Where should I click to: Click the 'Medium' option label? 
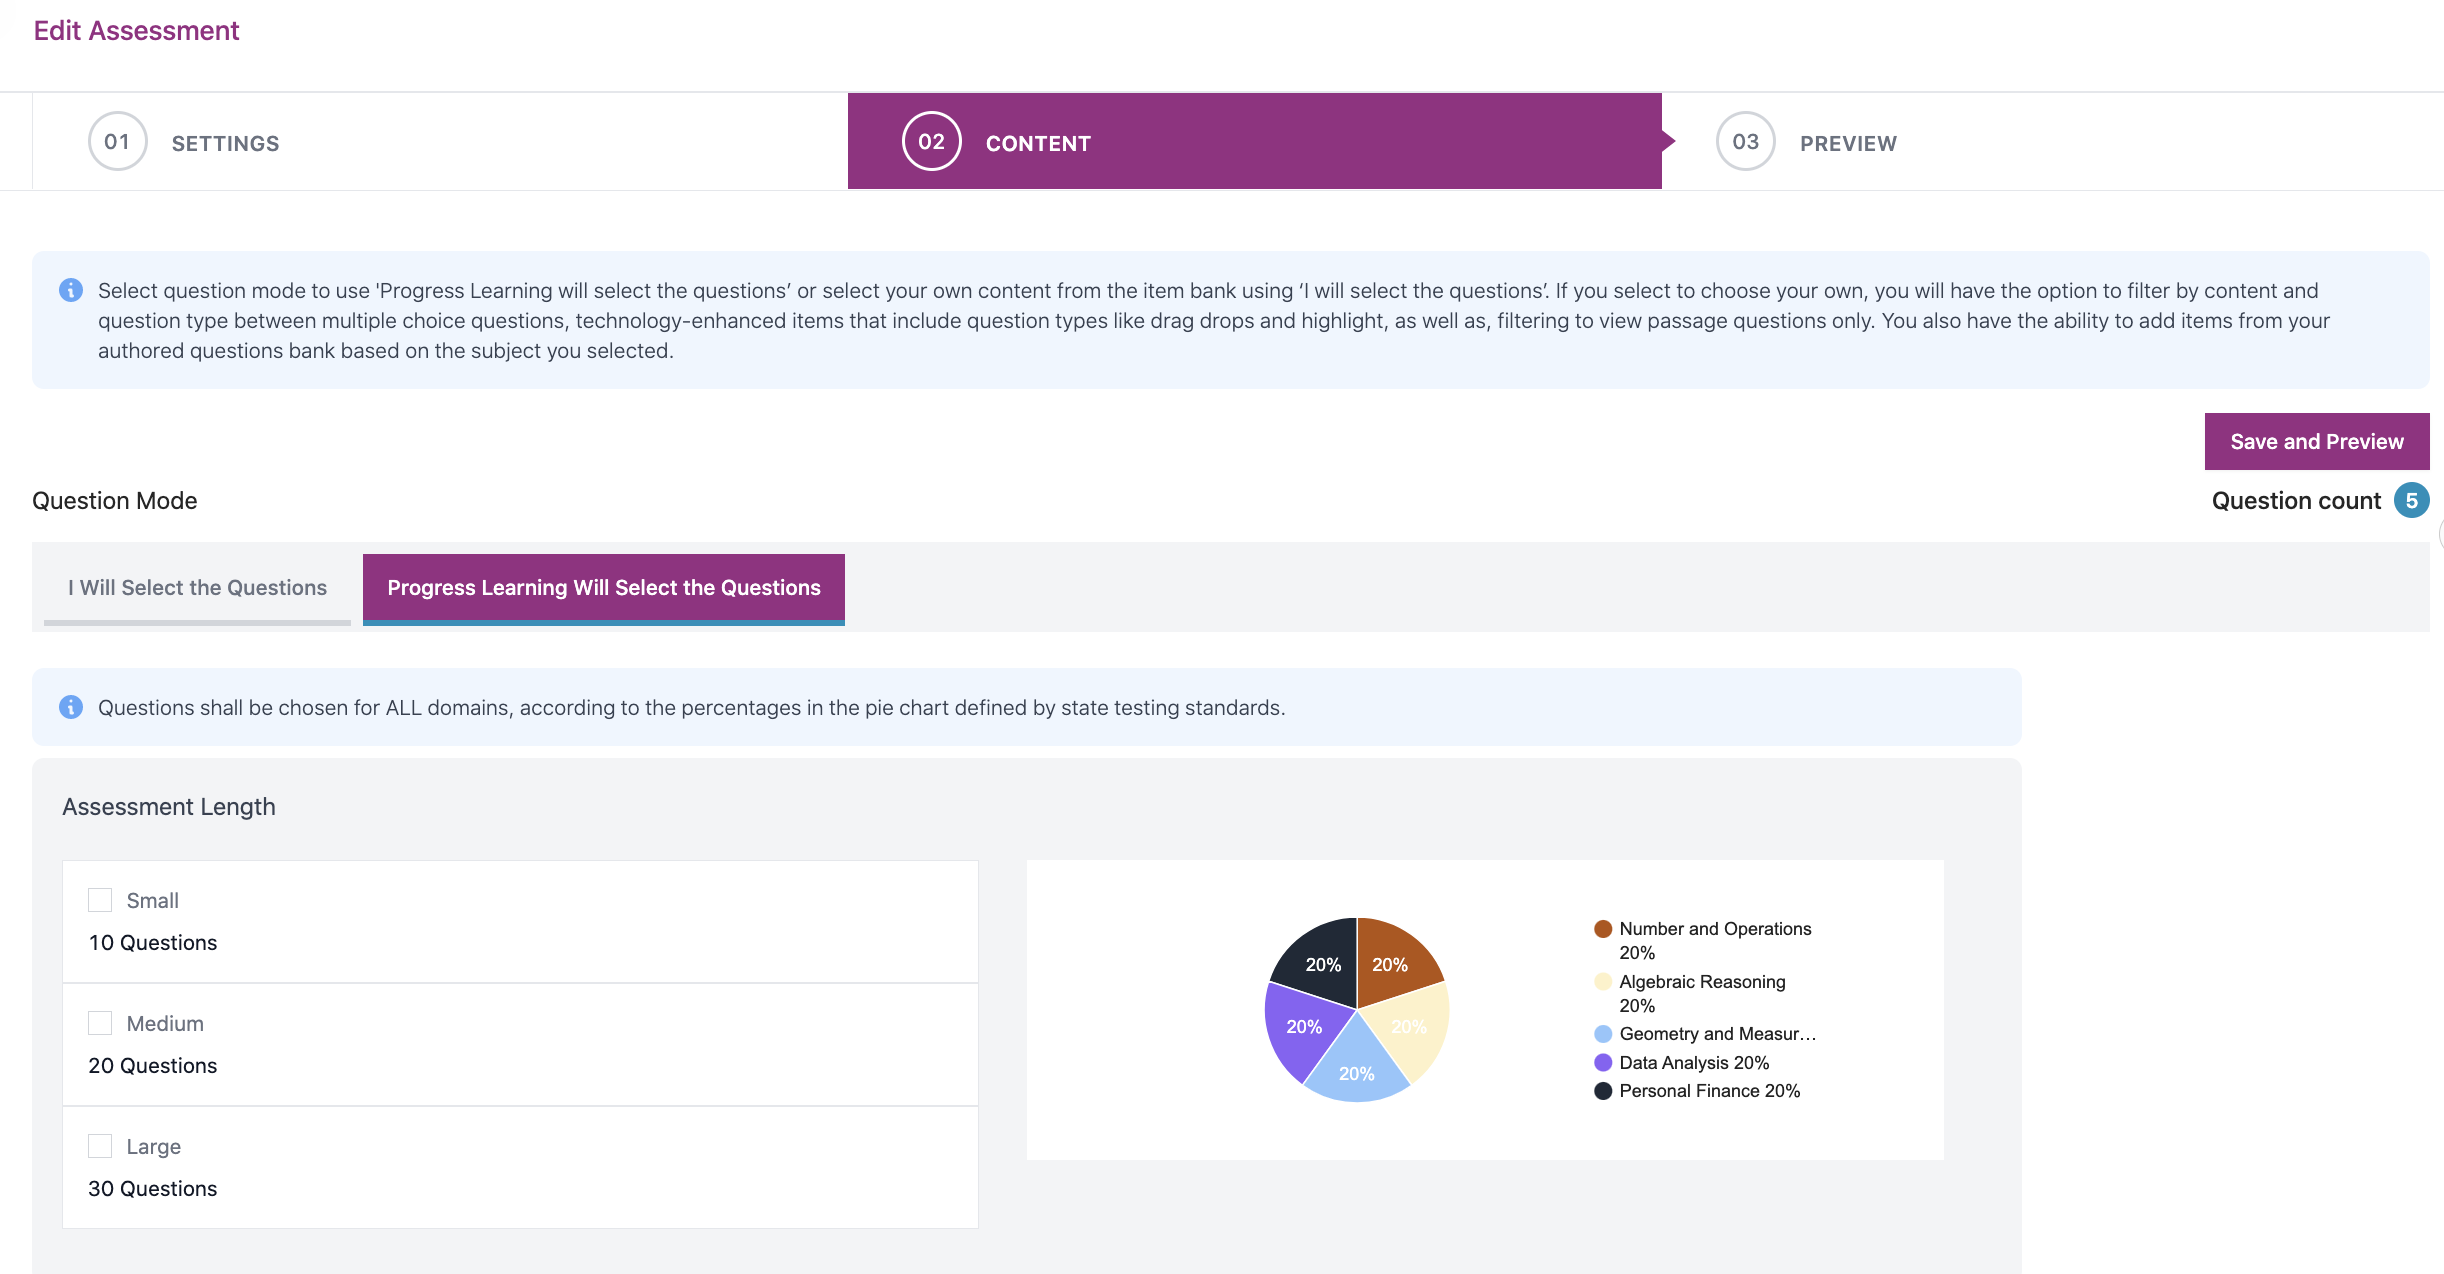(165, 1024)
